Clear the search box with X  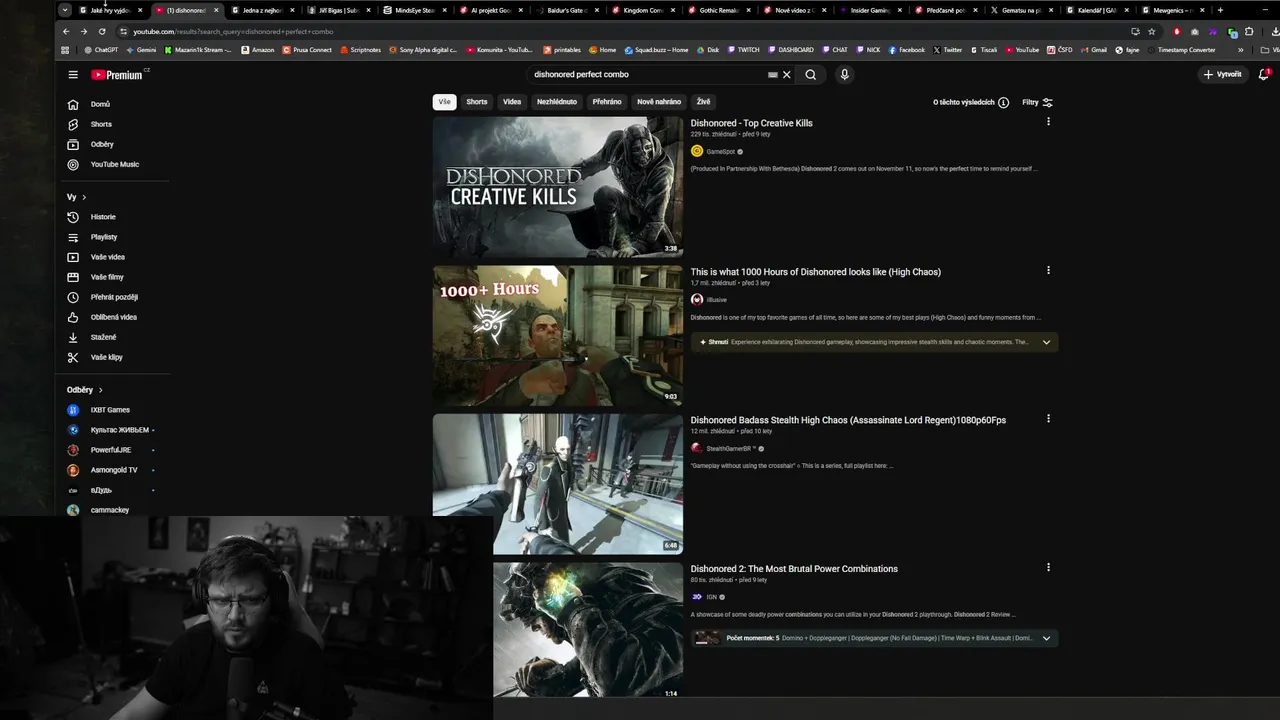pyautogui.click(x=786, y=74)
